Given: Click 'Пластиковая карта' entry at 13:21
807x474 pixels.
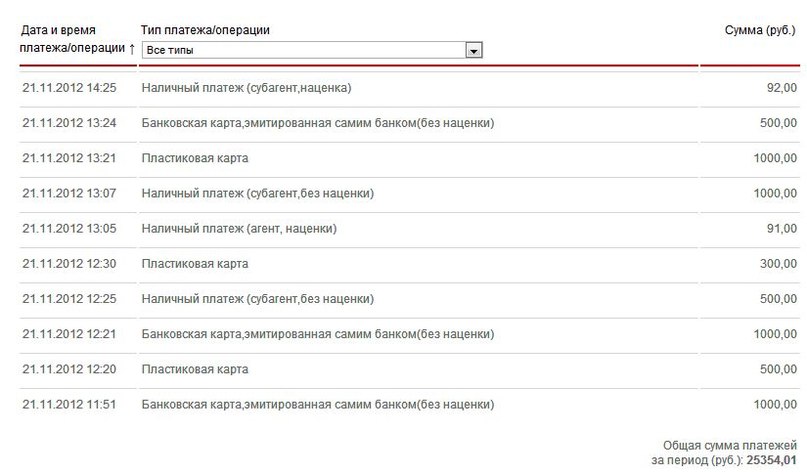Looking at the screenshot, I should tap(195, 158).
